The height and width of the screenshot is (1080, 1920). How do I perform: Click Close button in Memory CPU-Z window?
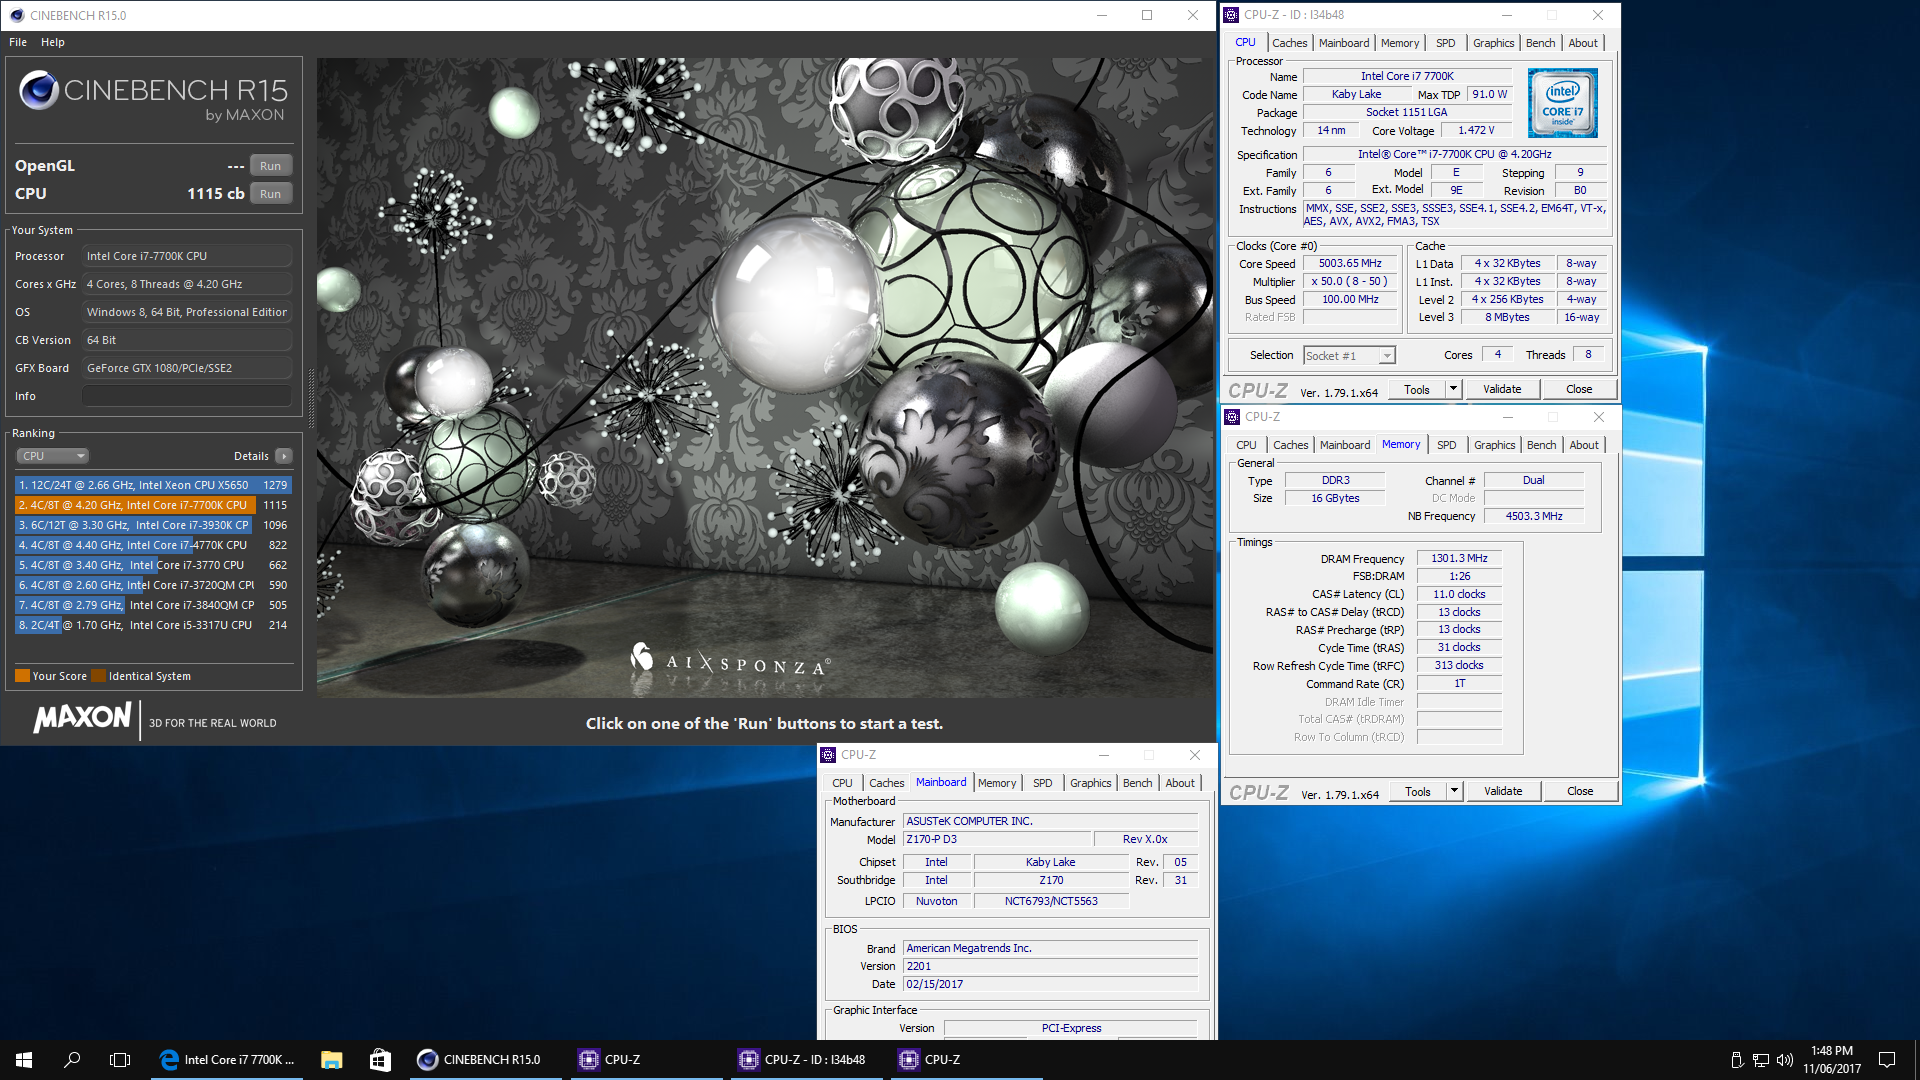click(x=1580, y=791)
